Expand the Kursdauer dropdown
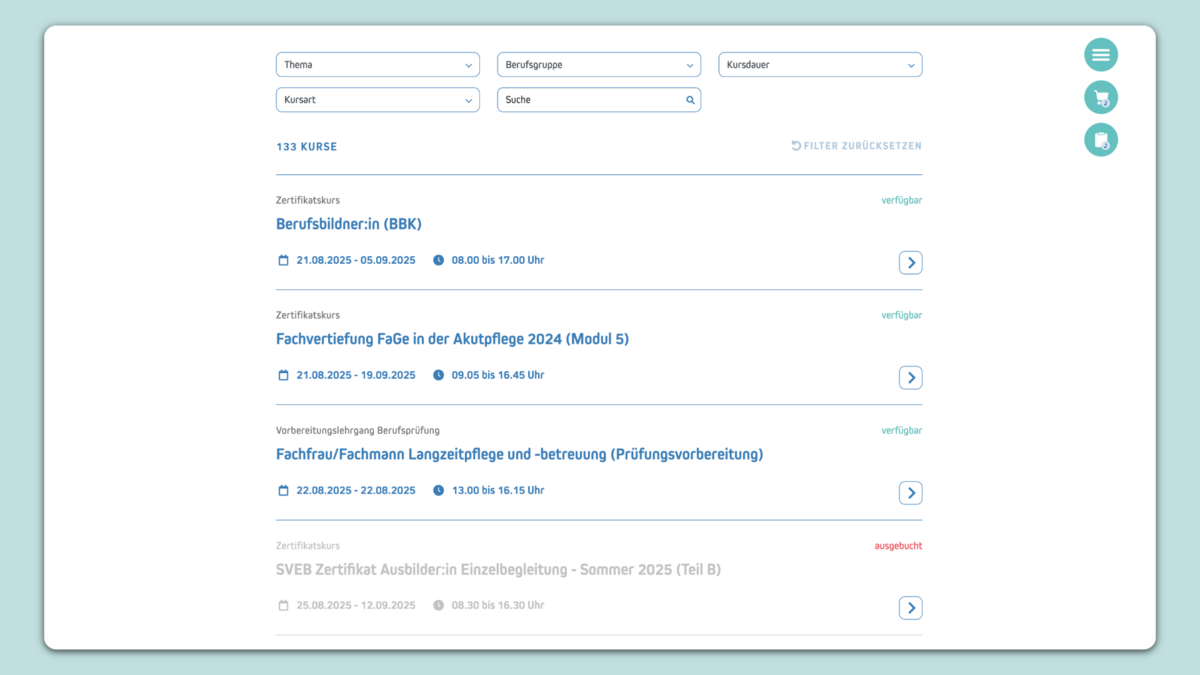Image resolution: width=1200 pixels, height=675 pixels. [x=820, y=65]
